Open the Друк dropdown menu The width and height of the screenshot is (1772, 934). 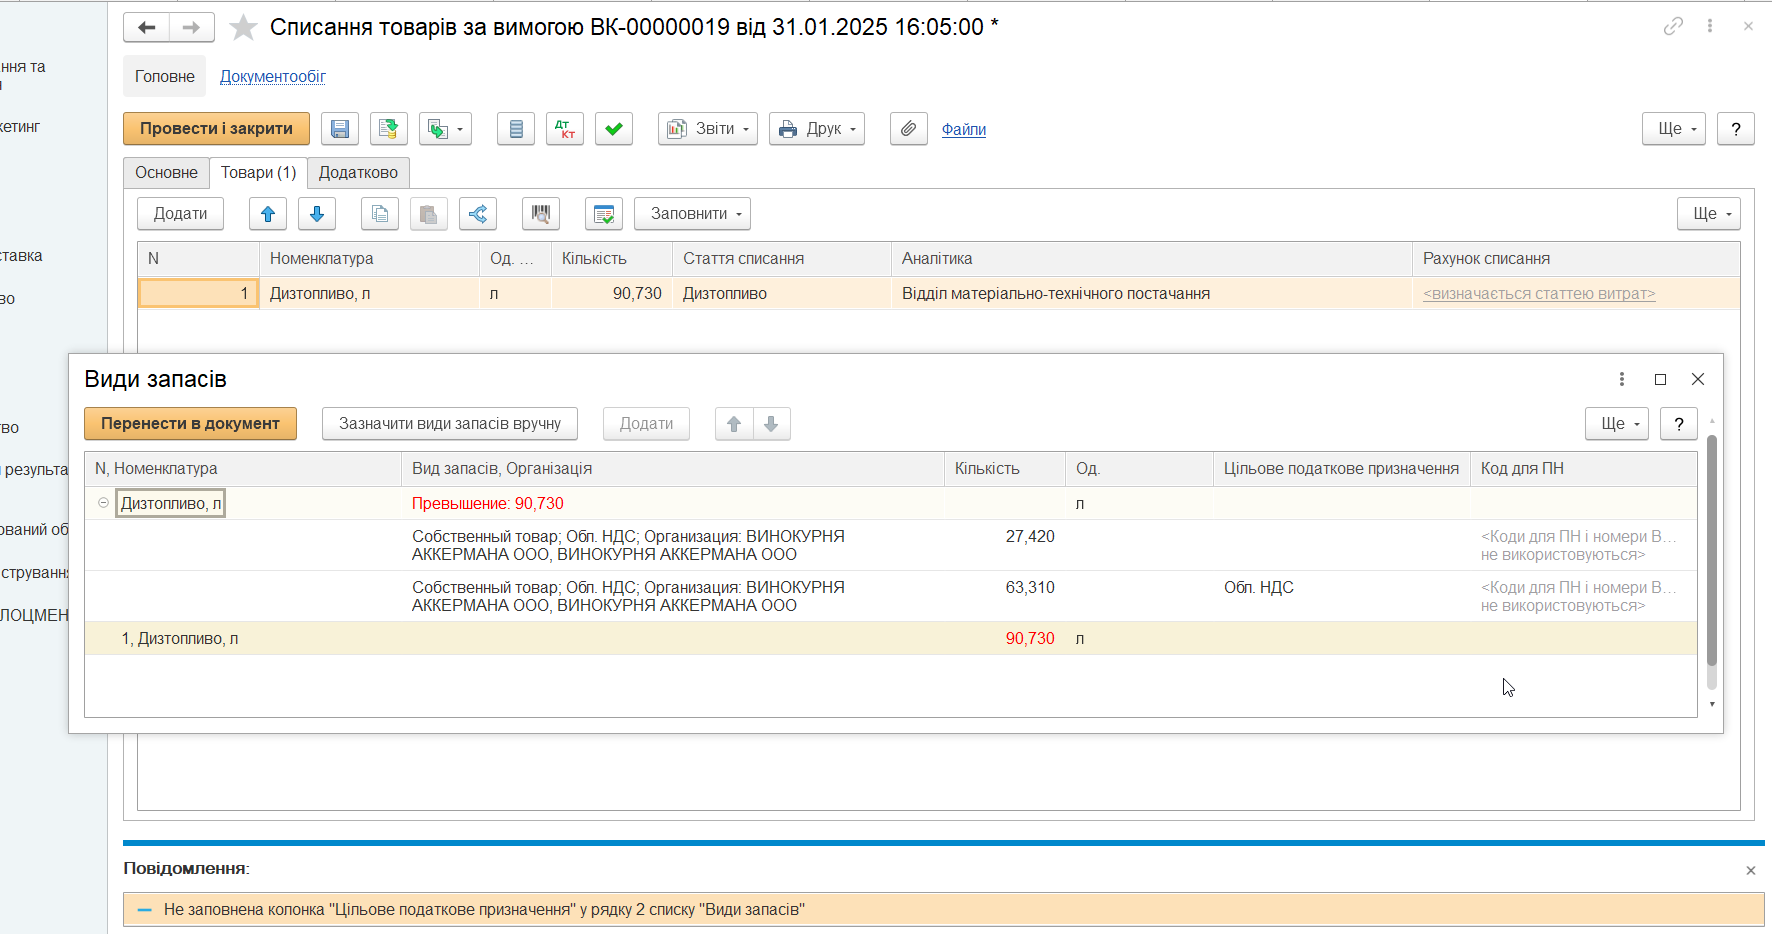tap(817, 129)
